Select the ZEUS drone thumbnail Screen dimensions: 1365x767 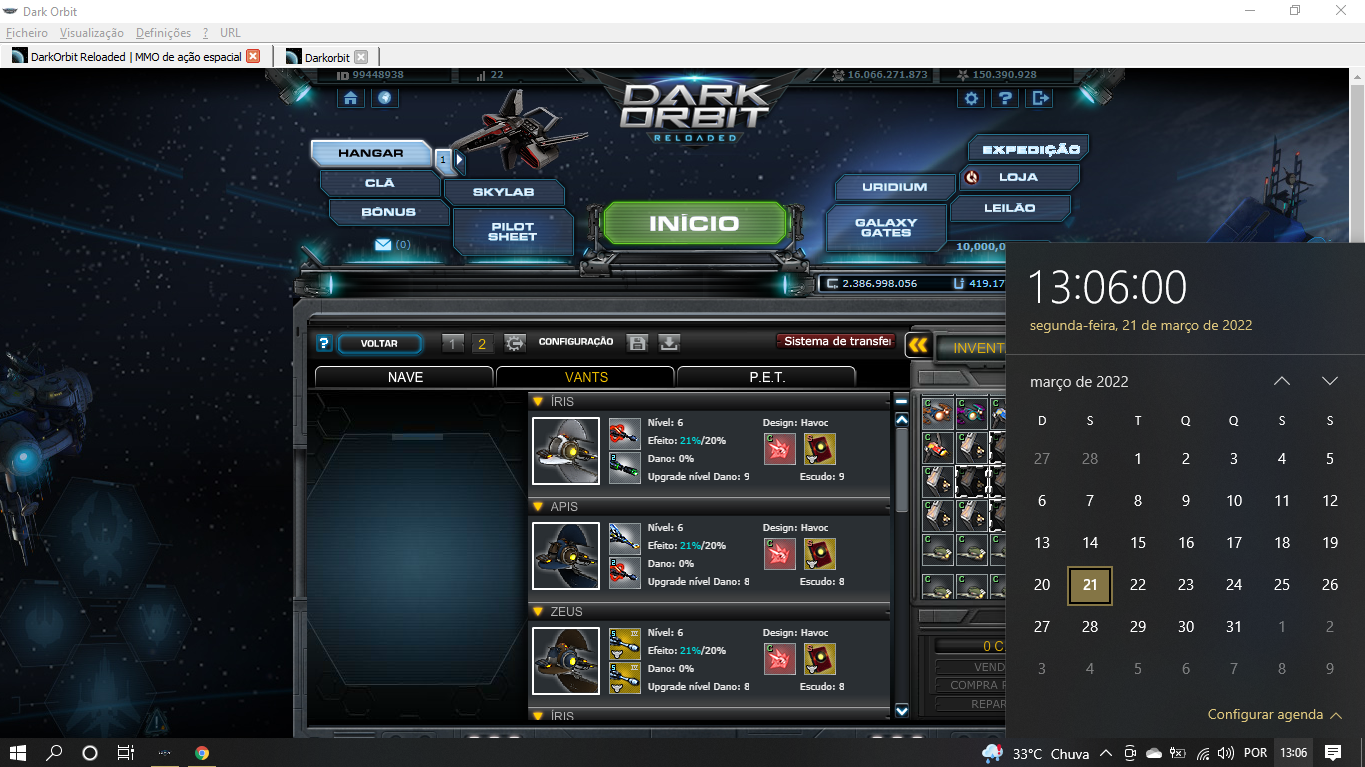pos(566,661)
